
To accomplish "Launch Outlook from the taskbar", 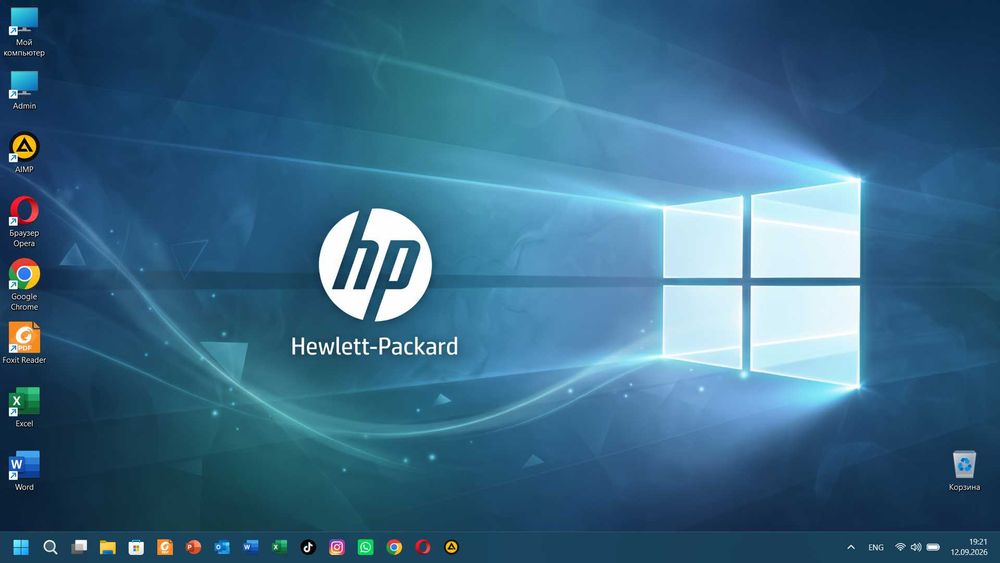I will click(x=222, y=547).
